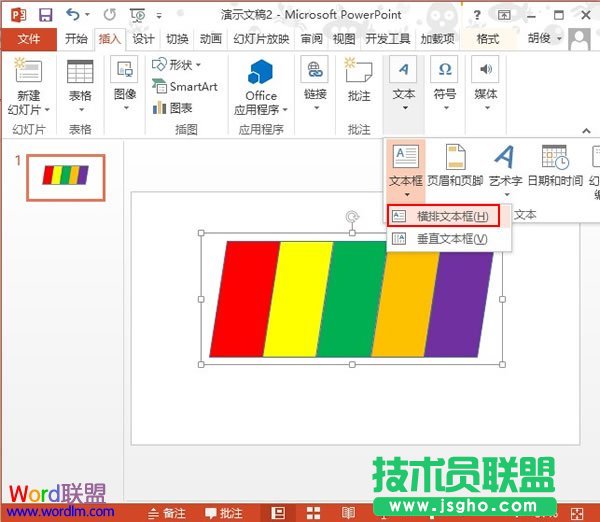Toggle the 批注 Comments pane in status bar
This screenshot has width=600, height=522.
tap(224, 513)
